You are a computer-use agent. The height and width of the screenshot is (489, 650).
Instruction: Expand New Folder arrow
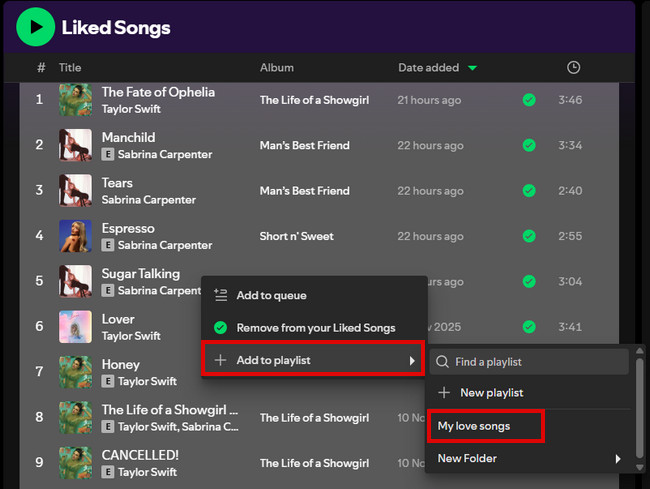pyautogui.click(x=618, y=459)
